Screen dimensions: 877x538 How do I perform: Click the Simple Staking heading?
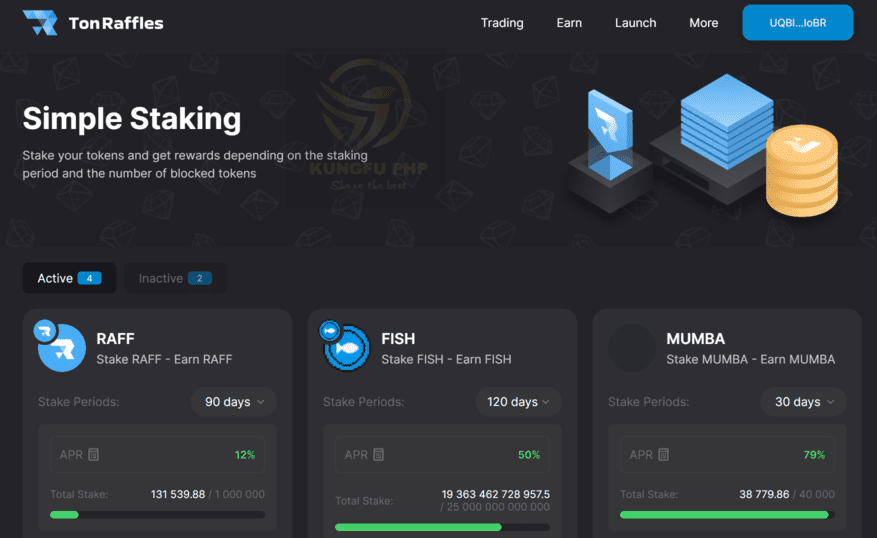coord(131,119)
